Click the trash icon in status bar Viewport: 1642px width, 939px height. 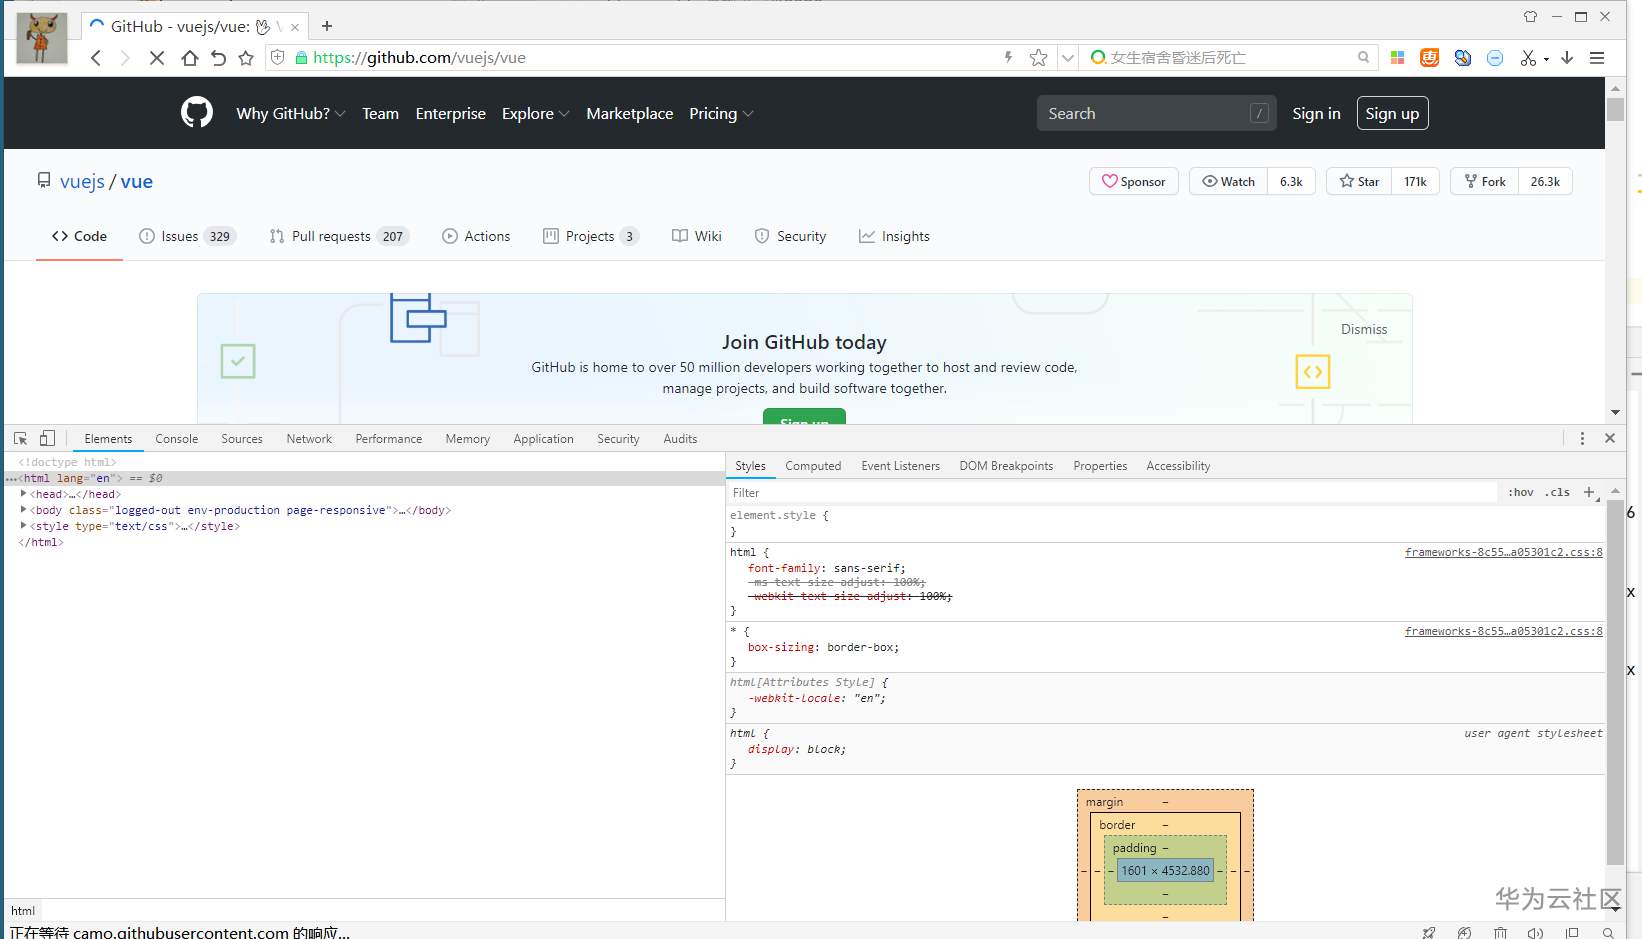[1500, 932]
